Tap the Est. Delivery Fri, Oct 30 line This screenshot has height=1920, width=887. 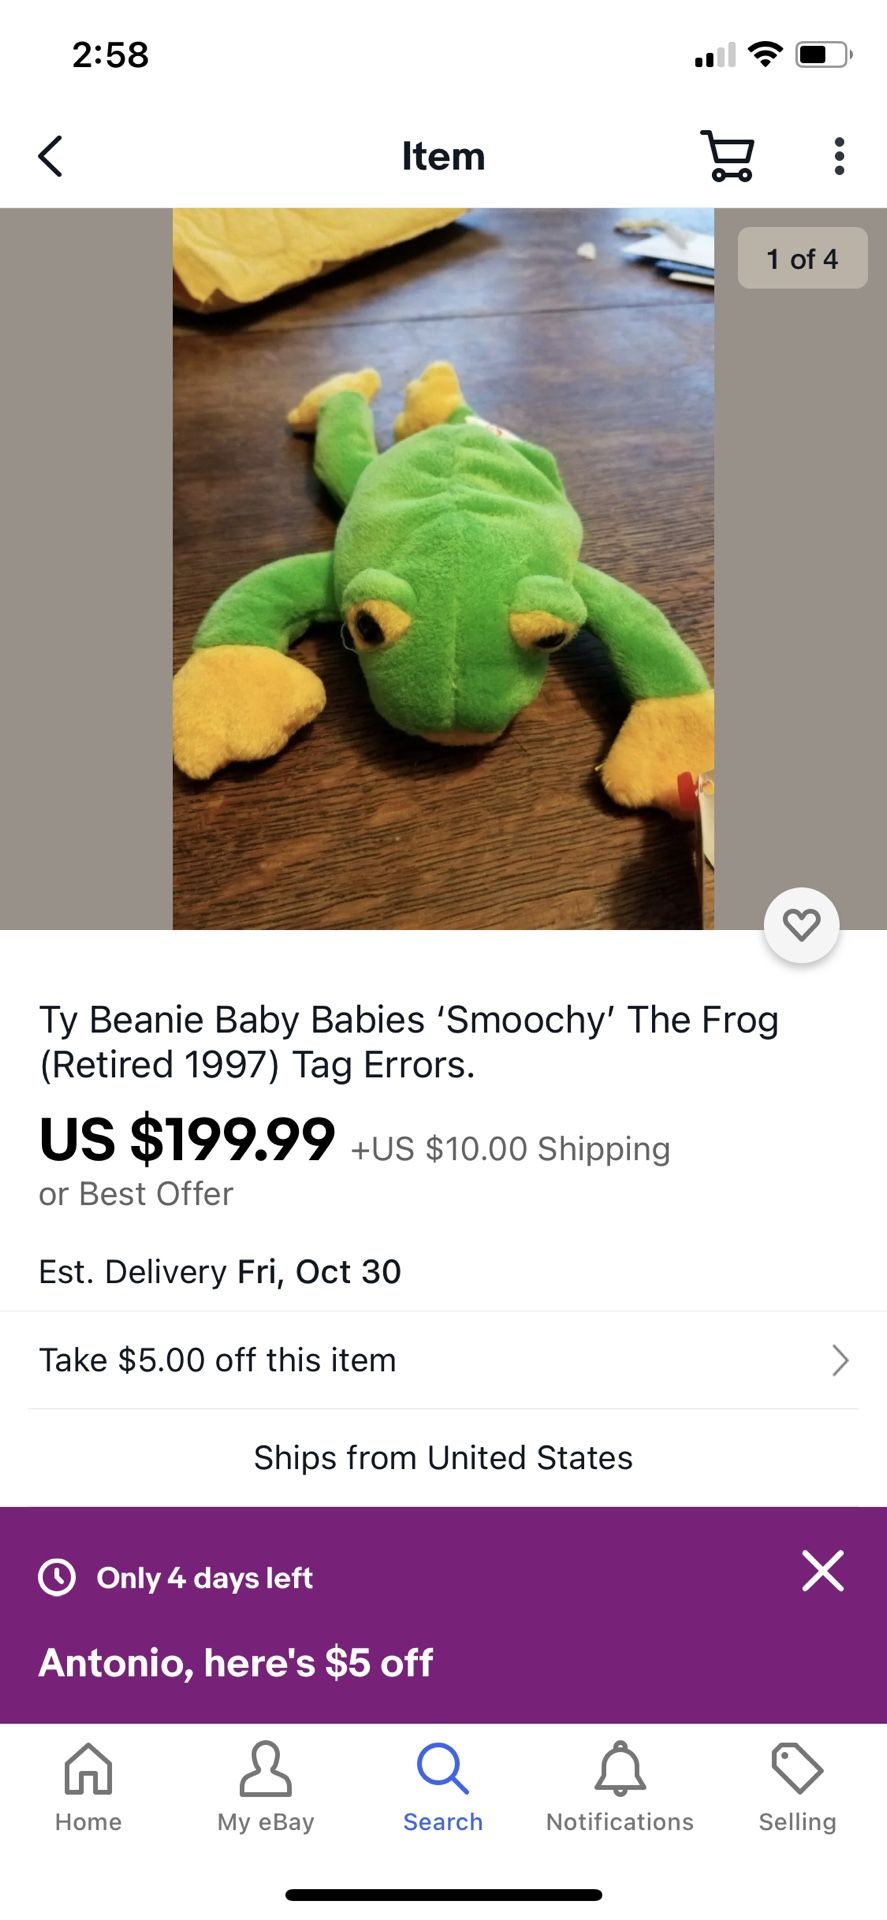click(x=220, y=1272)
